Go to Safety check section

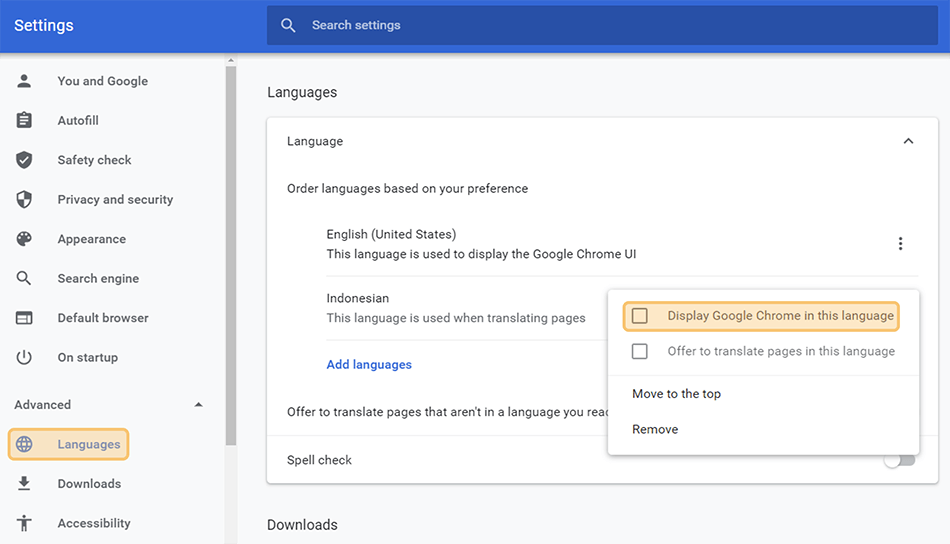(95, 160)
